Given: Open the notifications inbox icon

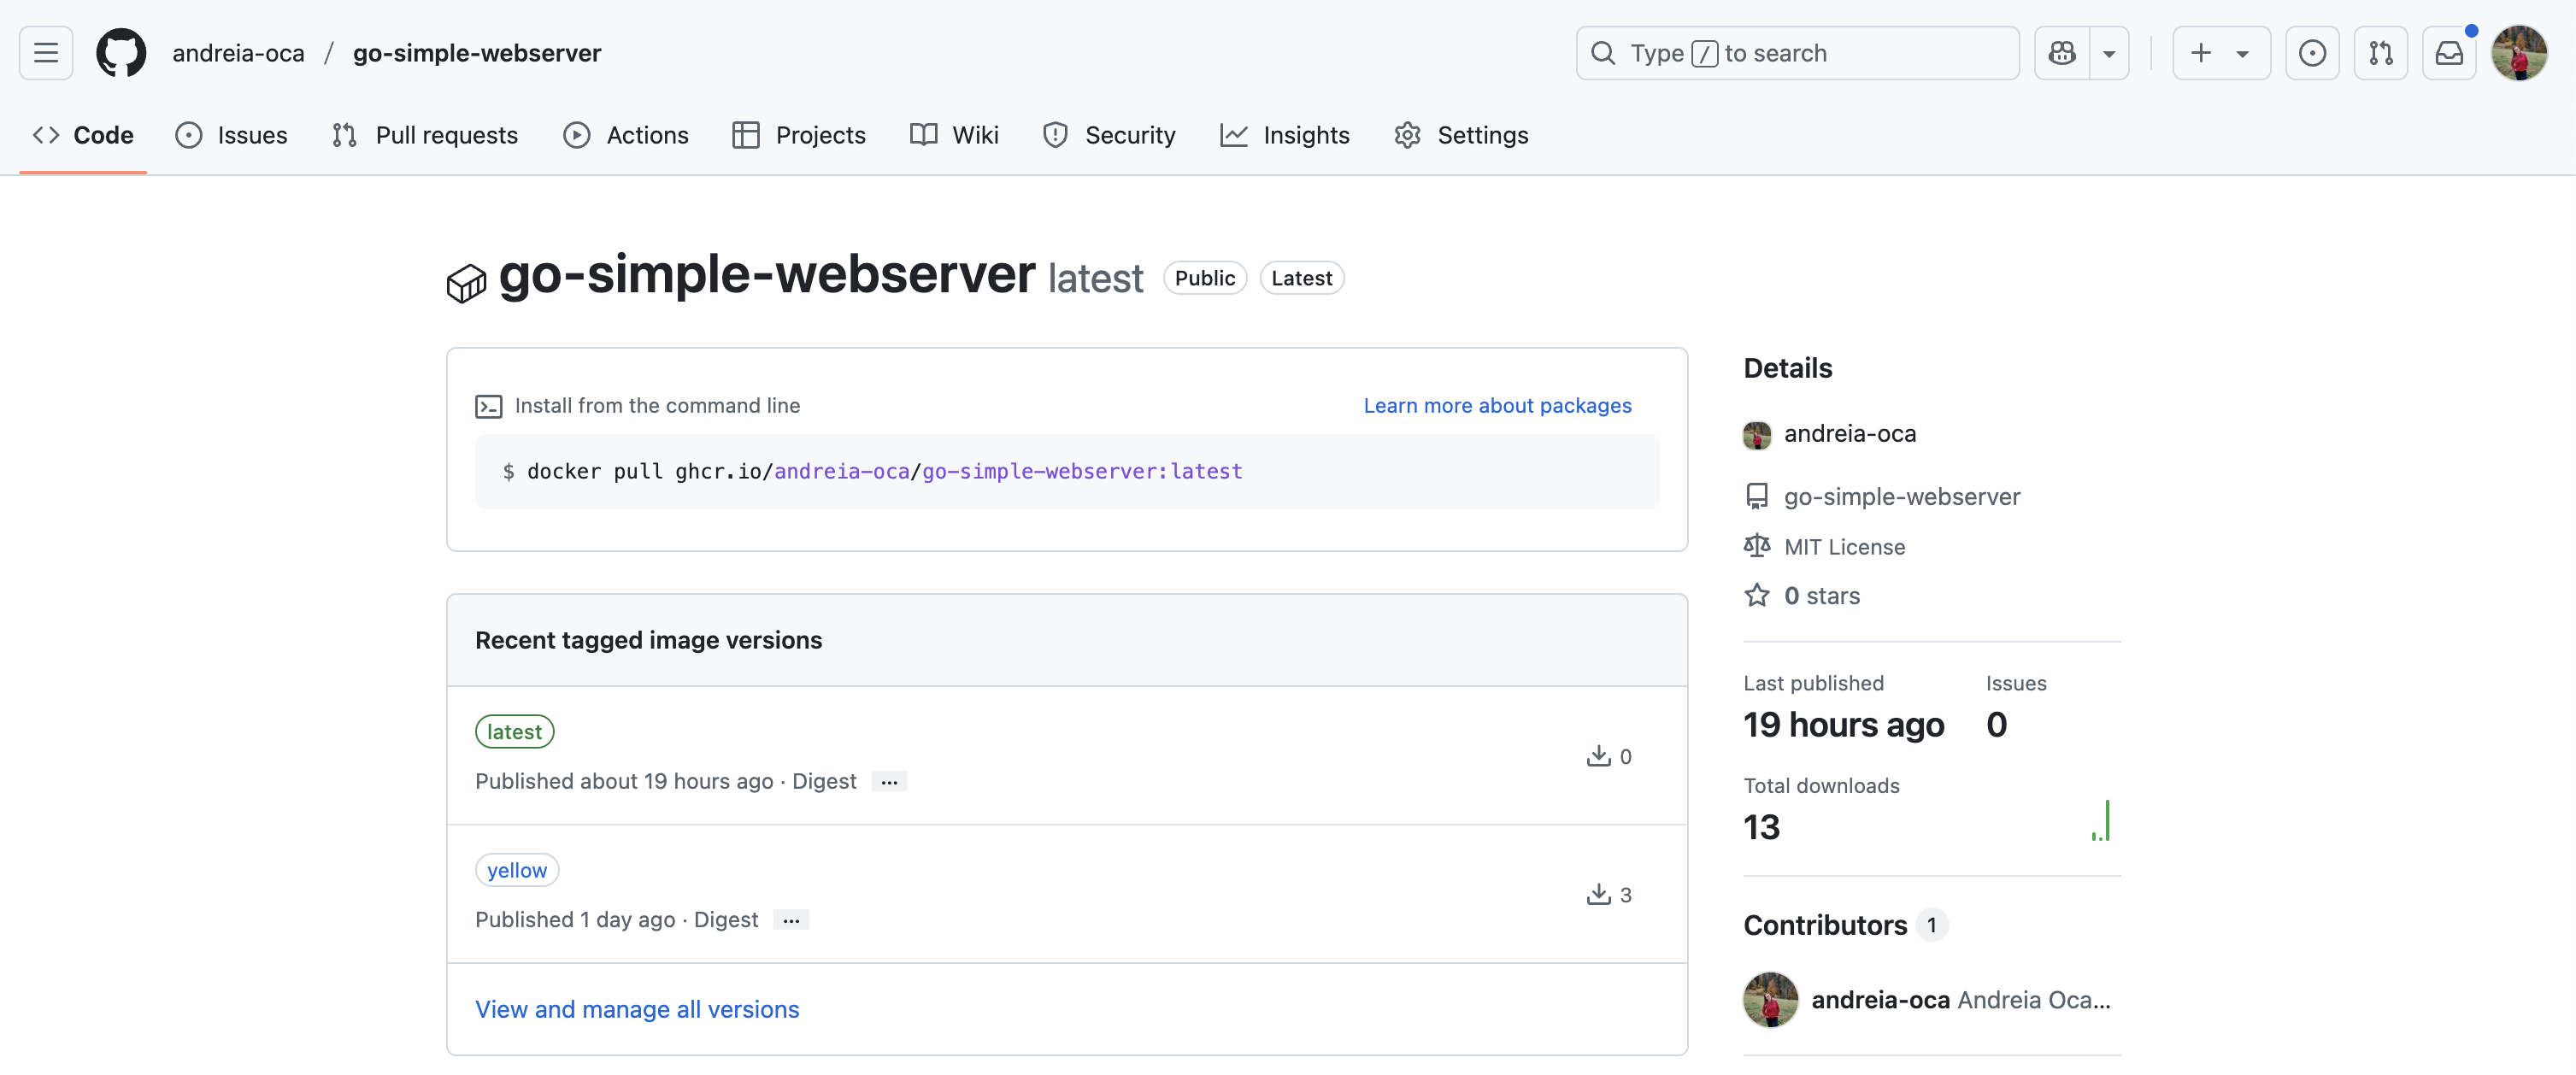Looking at the screenshot, I should [x=2448, y=53].
